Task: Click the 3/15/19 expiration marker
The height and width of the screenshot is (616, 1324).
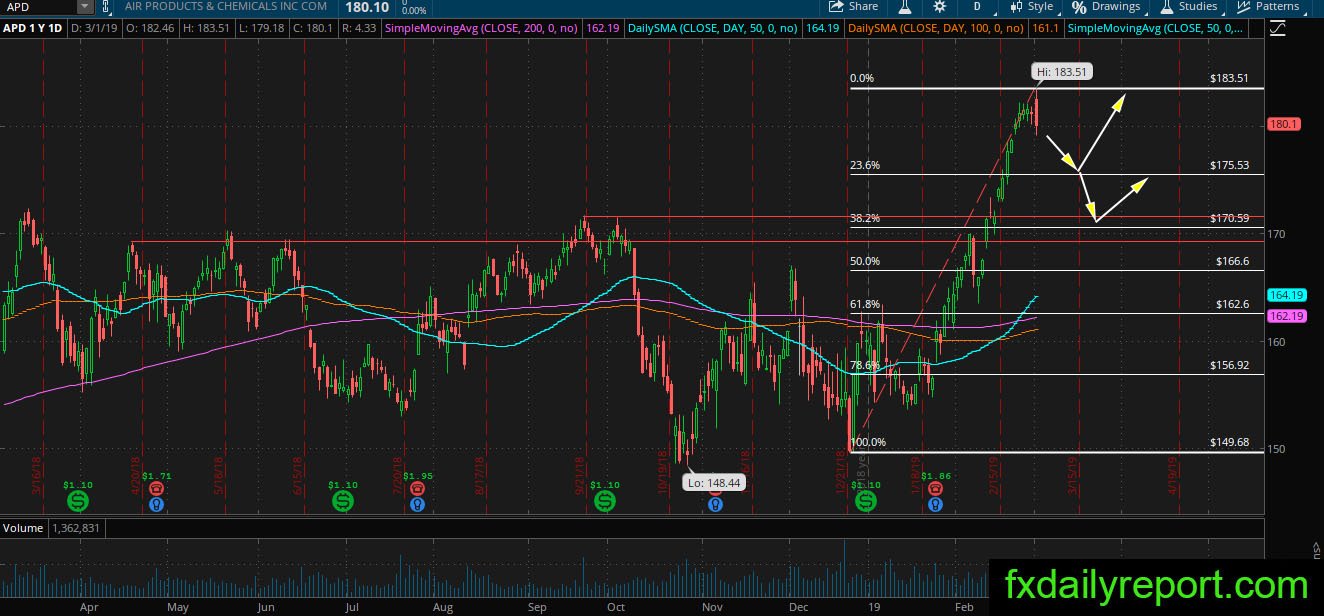Action: (x=1073, y=475)
